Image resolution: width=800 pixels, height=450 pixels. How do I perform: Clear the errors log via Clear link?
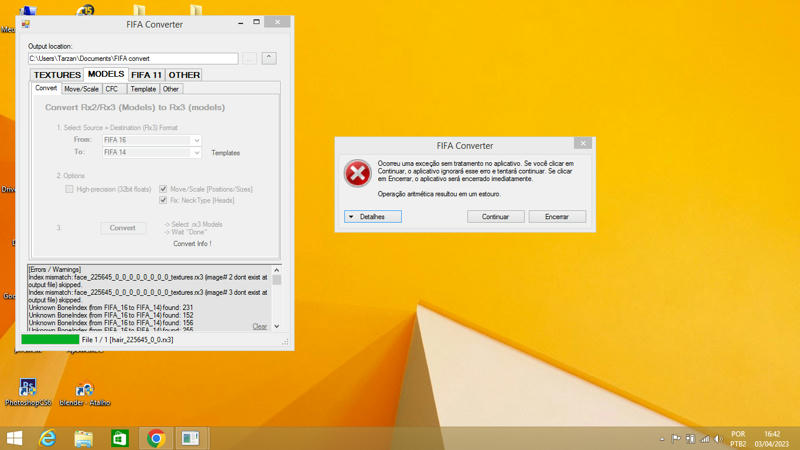click(260, 326)
